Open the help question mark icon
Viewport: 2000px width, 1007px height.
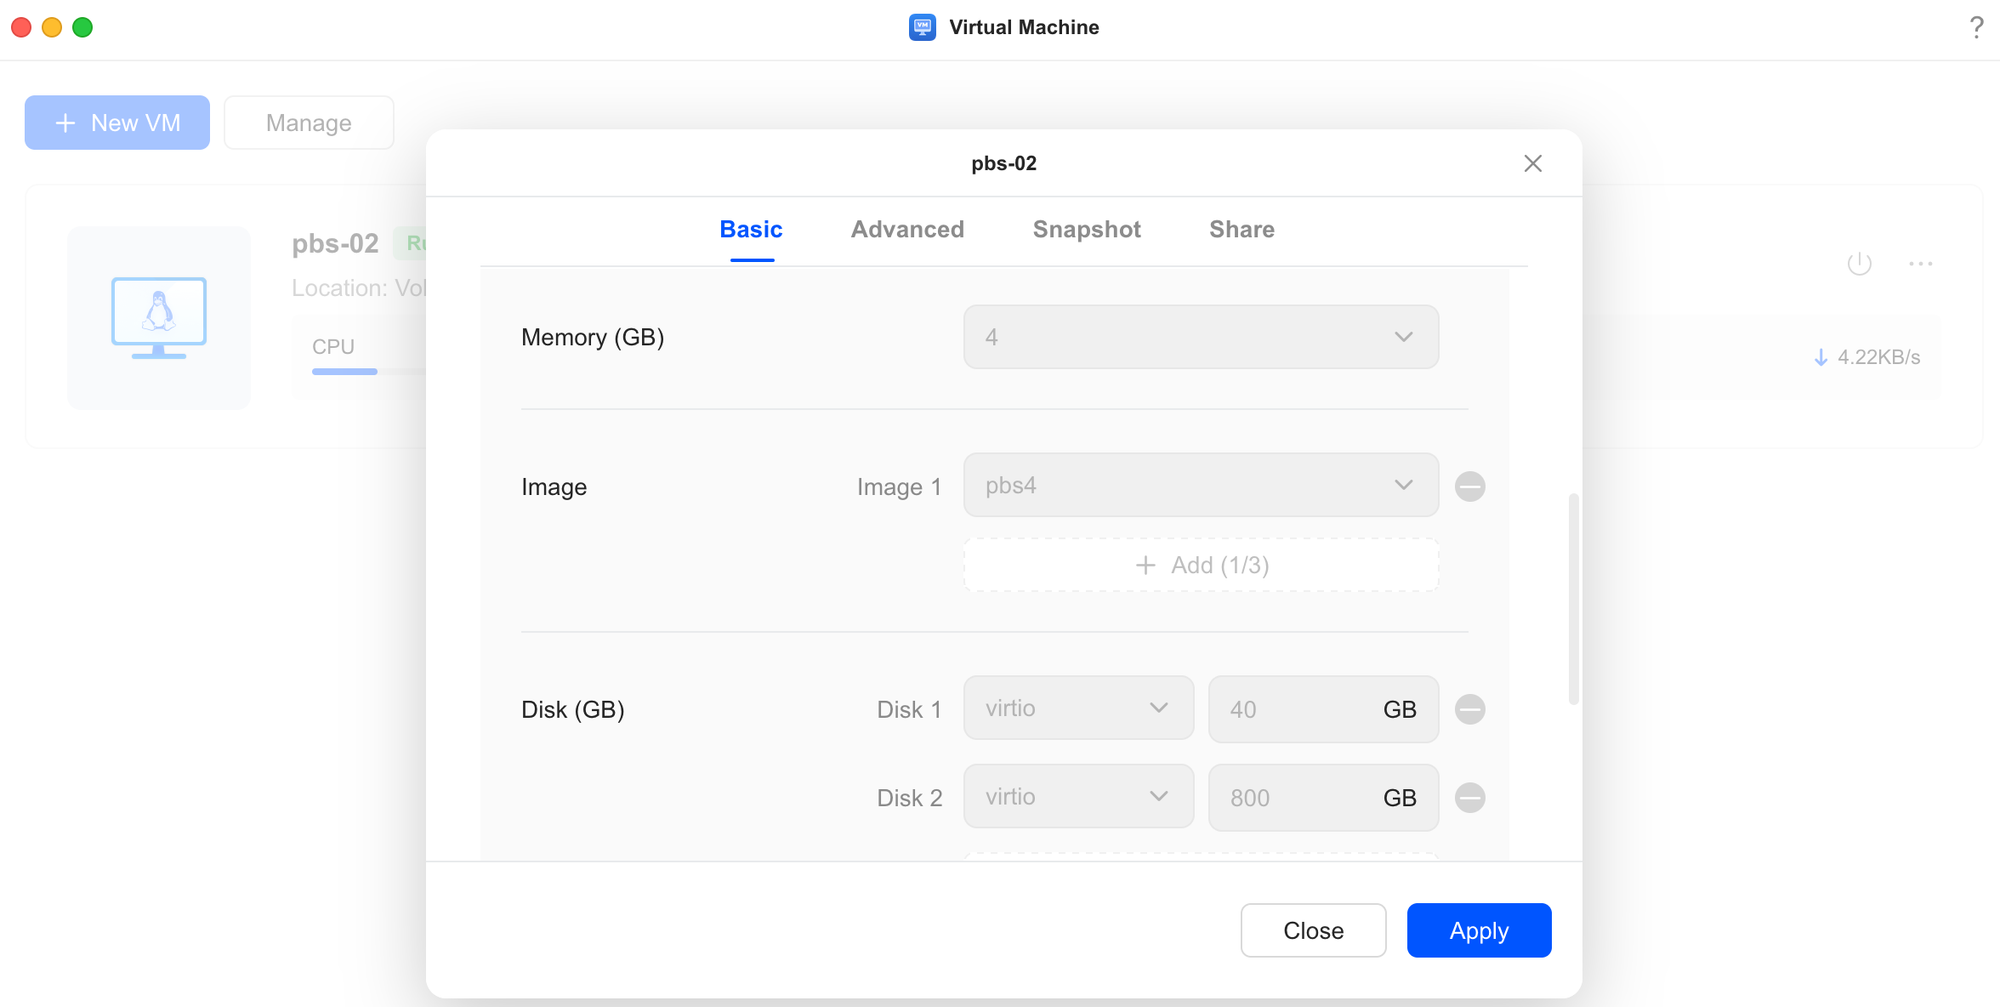click(1975, 27)
